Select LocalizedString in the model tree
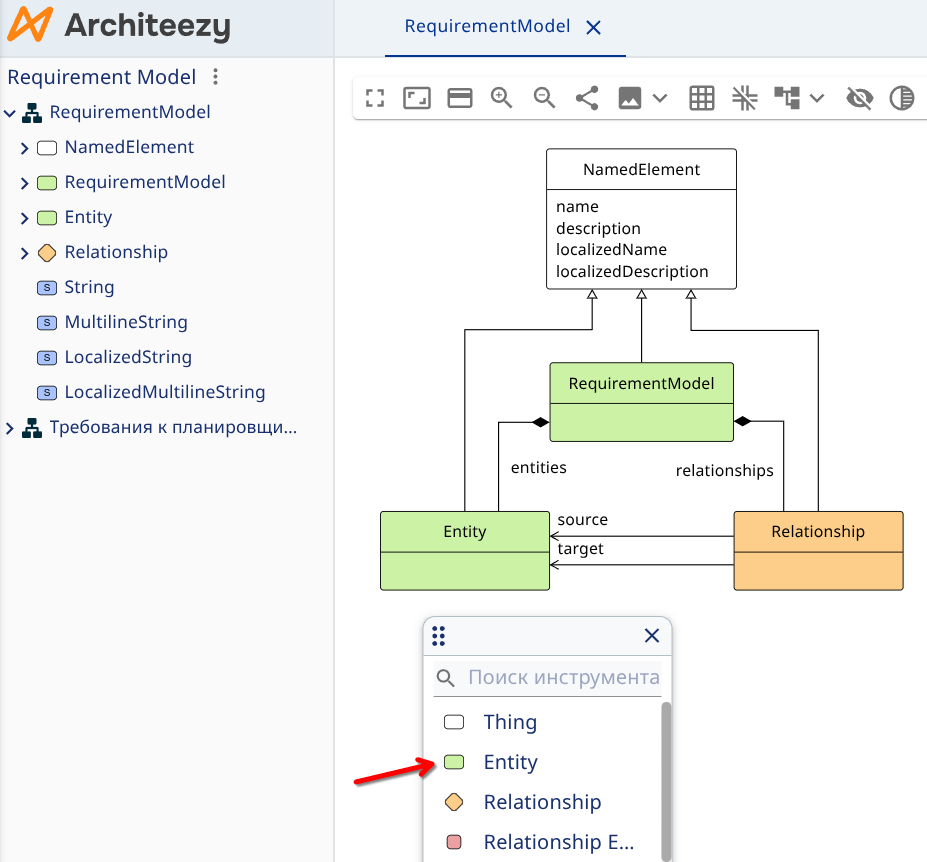This screenshot has height=862, width=927. pos(127,357)
